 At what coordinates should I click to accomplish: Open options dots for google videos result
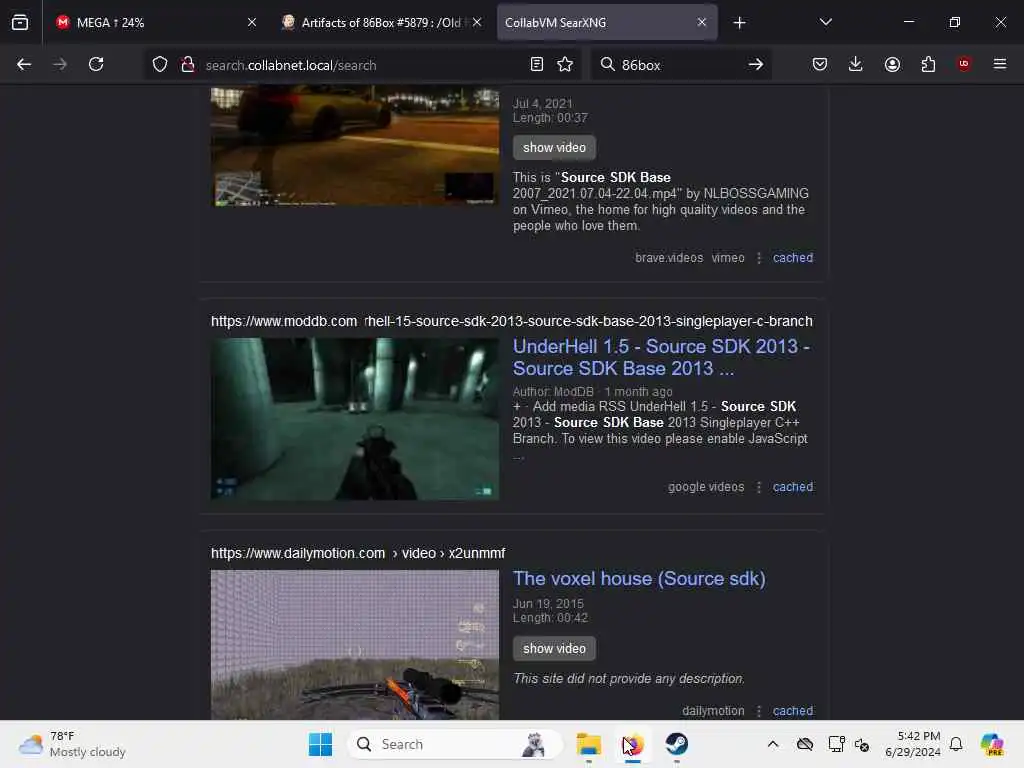(x=759, y=487)
